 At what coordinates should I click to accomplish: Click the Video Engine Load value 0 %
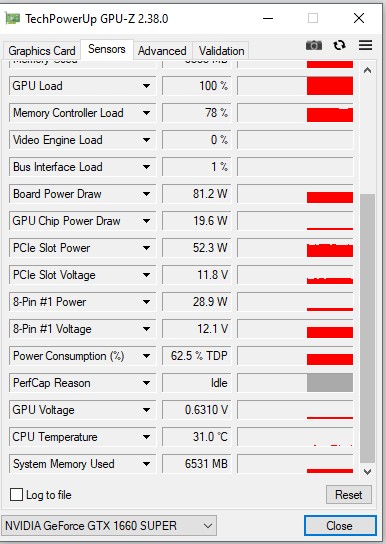point(197,140)
